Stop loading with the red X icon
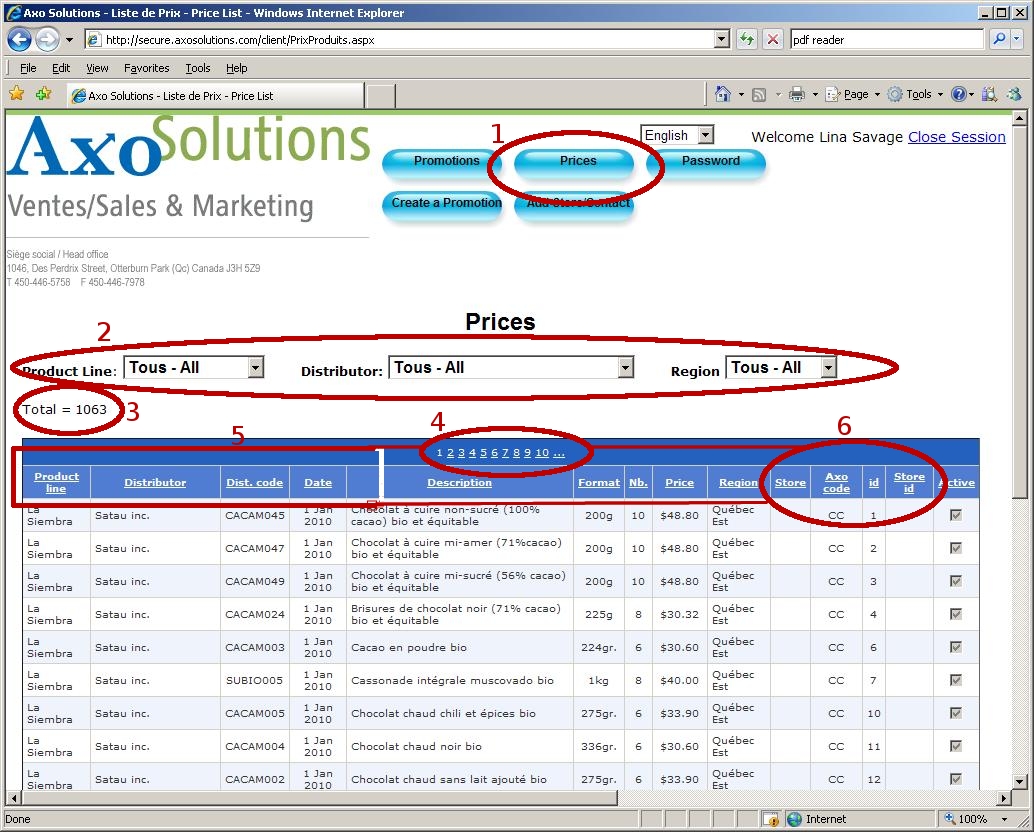 click(x=772, y=40)
